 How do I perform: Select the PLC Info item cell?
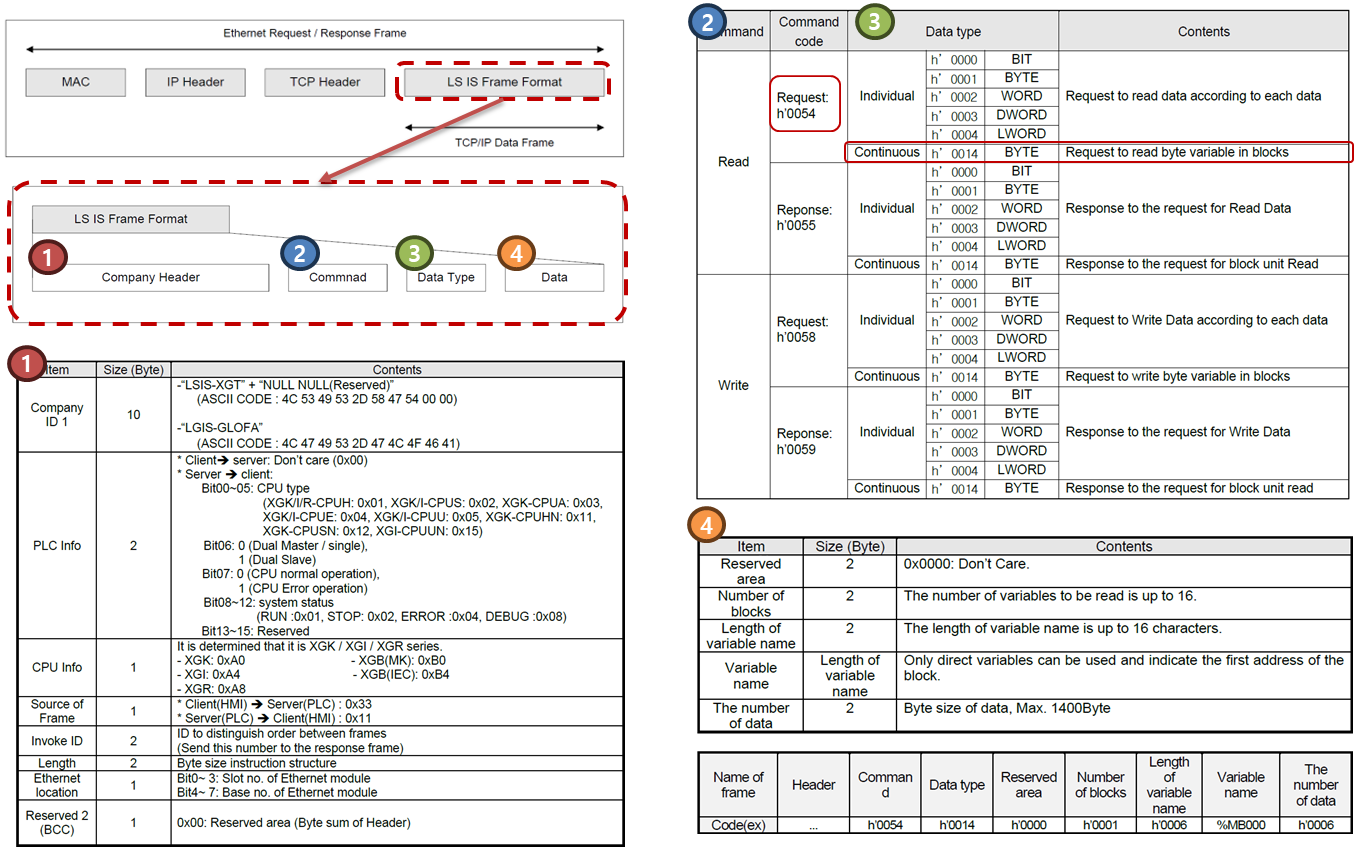point(57,545)
